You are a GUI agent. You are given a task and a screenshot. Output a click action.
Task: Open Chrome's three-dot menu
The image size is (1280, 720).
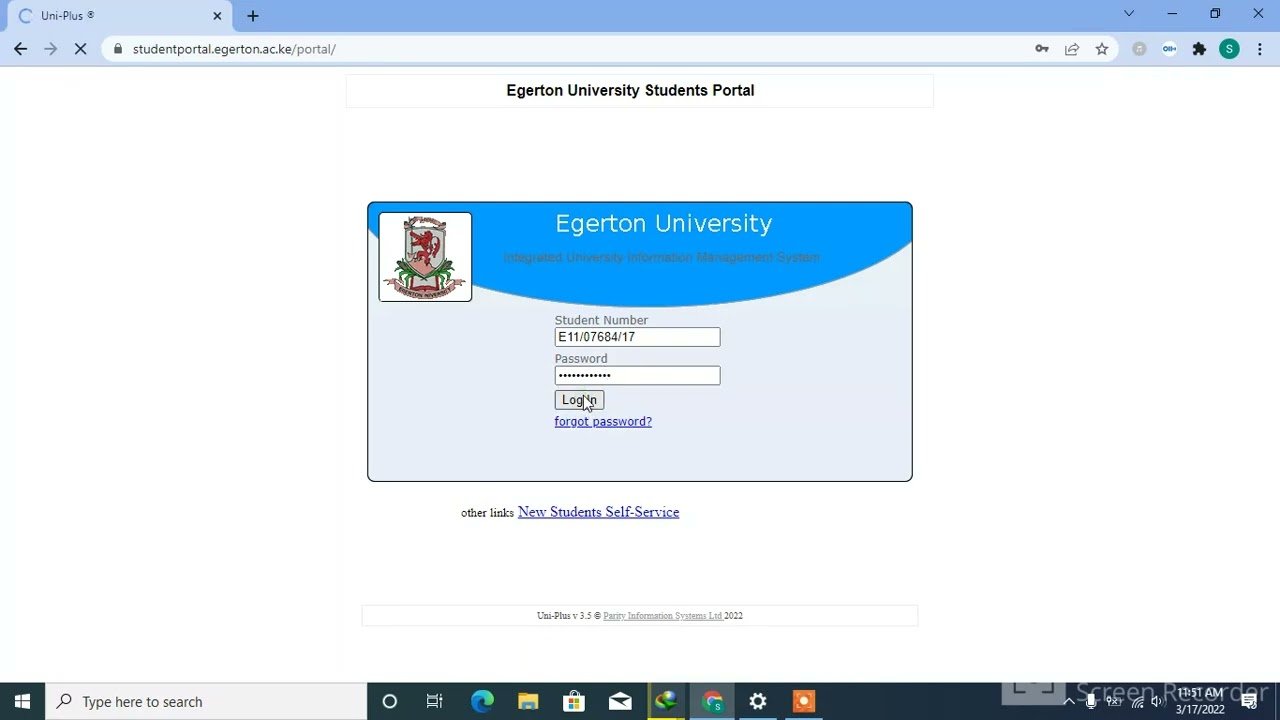[x=1259, y=48]
